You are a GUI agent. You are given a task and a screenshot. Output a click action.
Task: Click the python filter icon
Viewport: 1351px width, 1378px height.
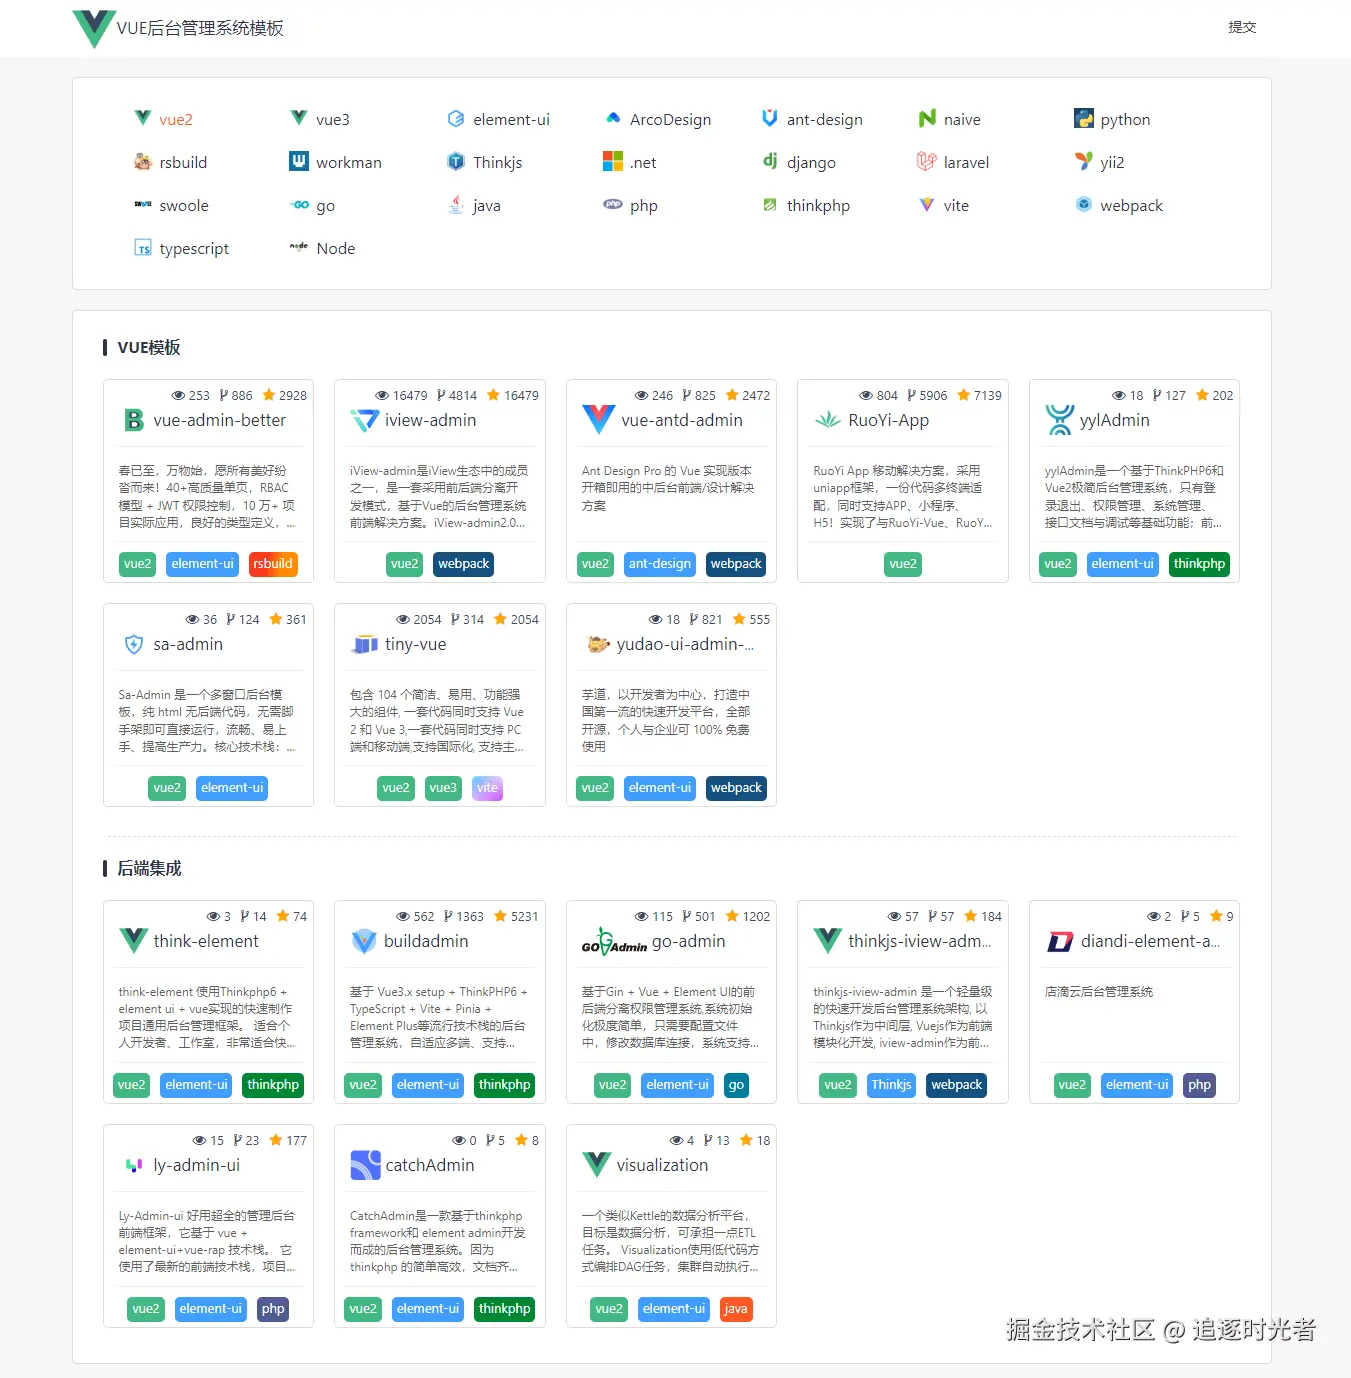coord(1084,118)
